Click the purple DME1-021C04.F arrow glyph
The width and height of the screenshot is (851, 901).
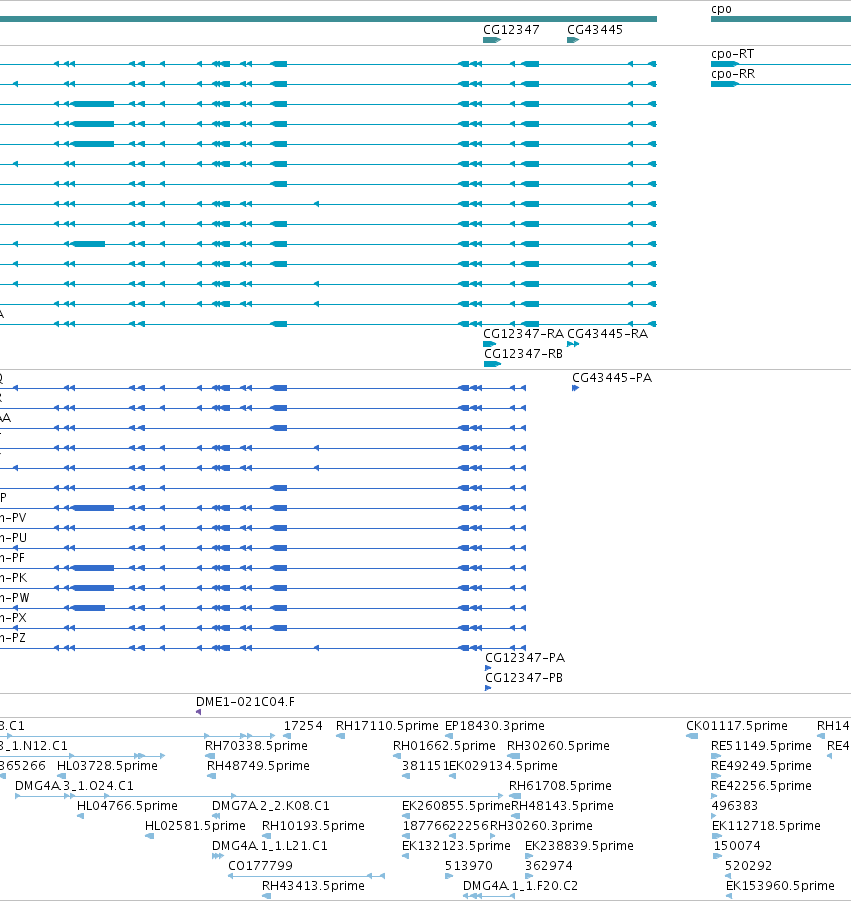click(x=198, y=712)
